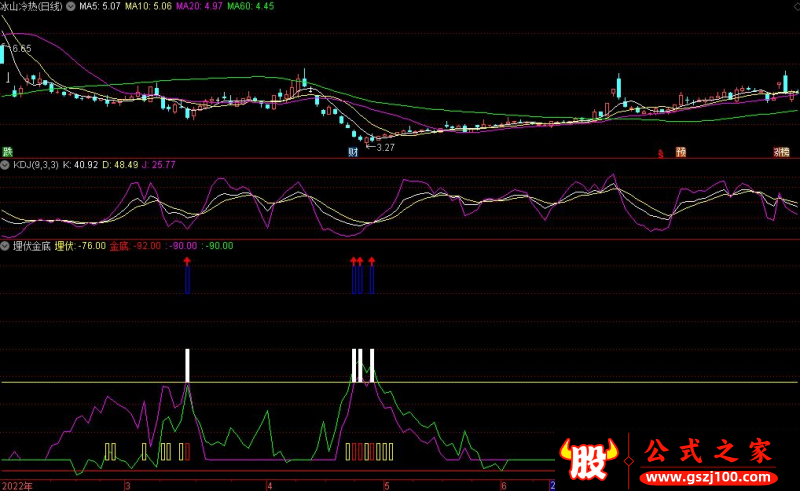Click month 6 on the time axis

(504, 486)
